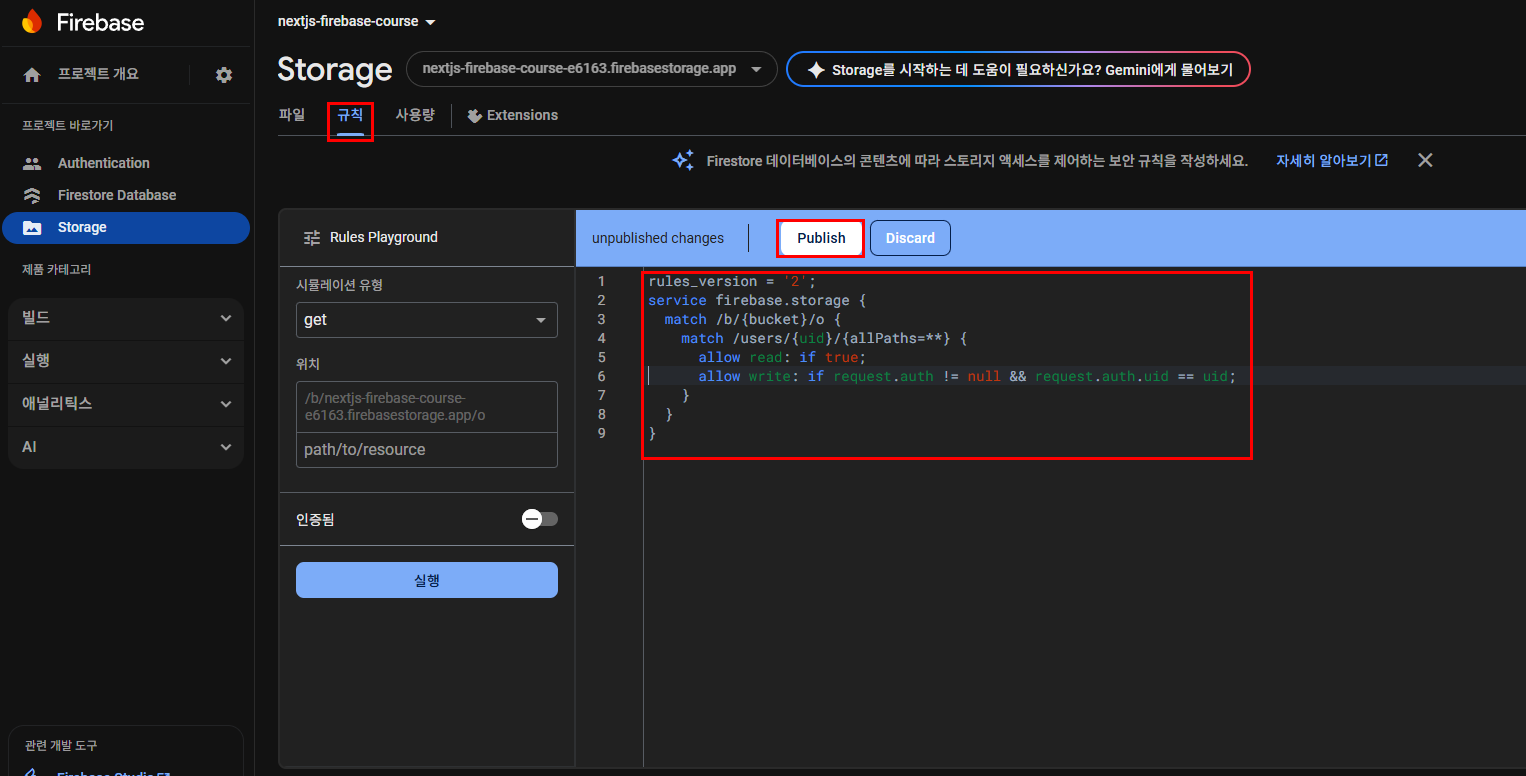Open Firestore Database from the sidebar
The image size is (1526, 776).
pos(116,195)
